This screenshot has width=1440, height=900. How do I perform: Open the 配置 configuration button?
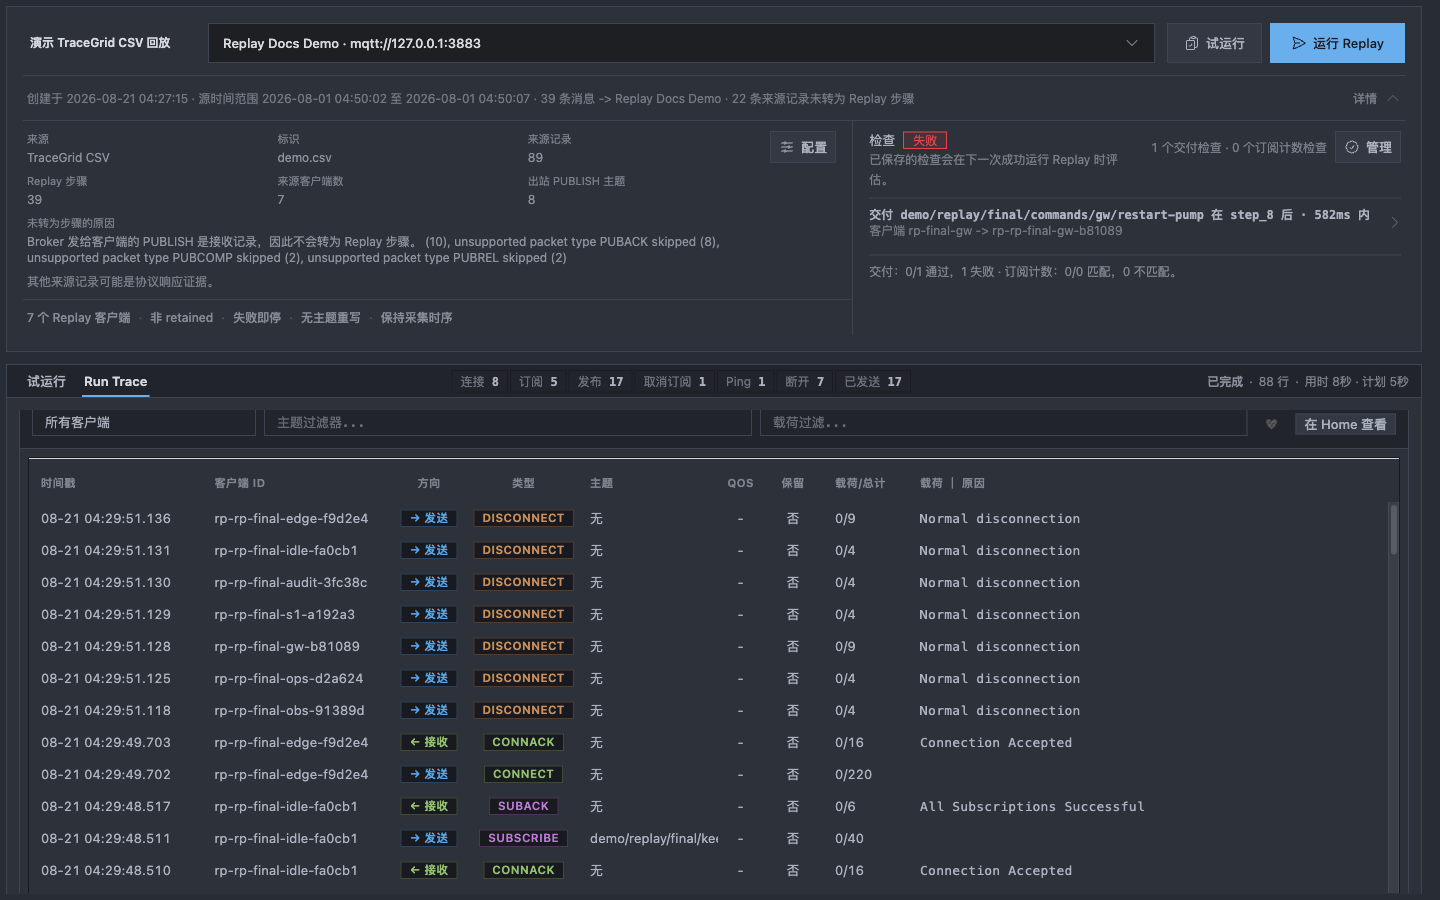point(803,147)
